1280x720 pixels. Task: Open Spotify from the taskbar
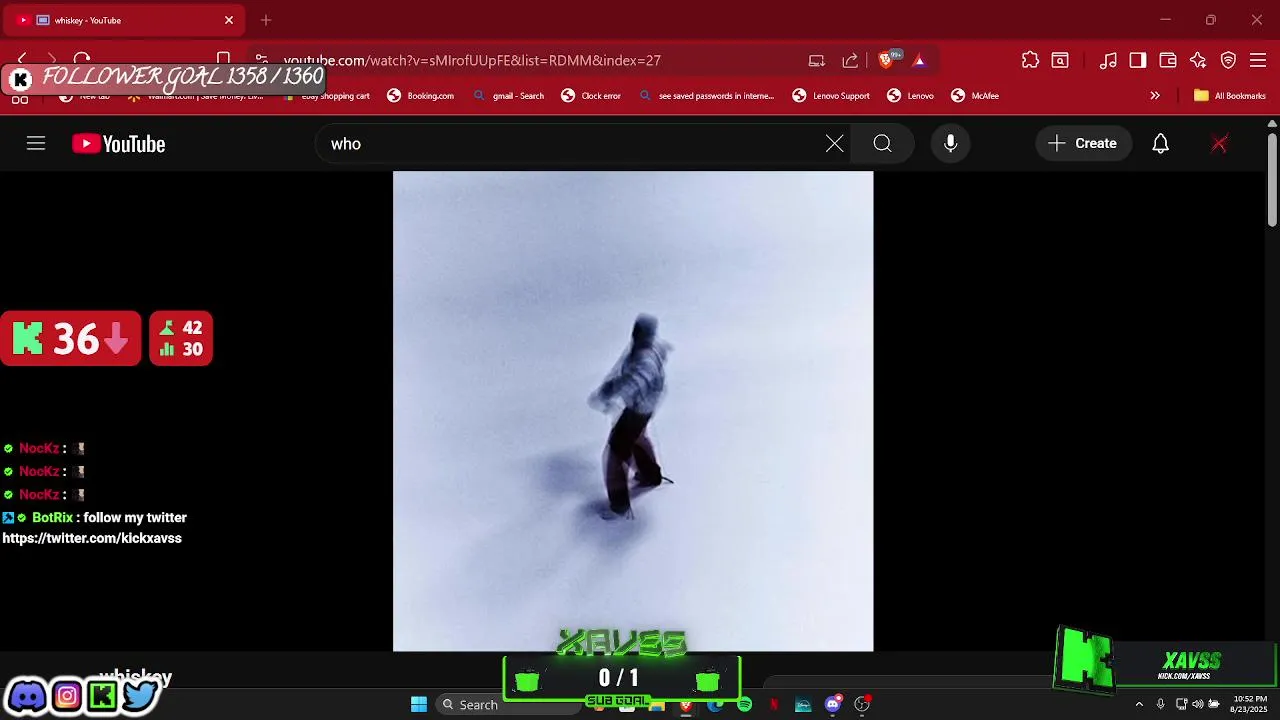745,705
